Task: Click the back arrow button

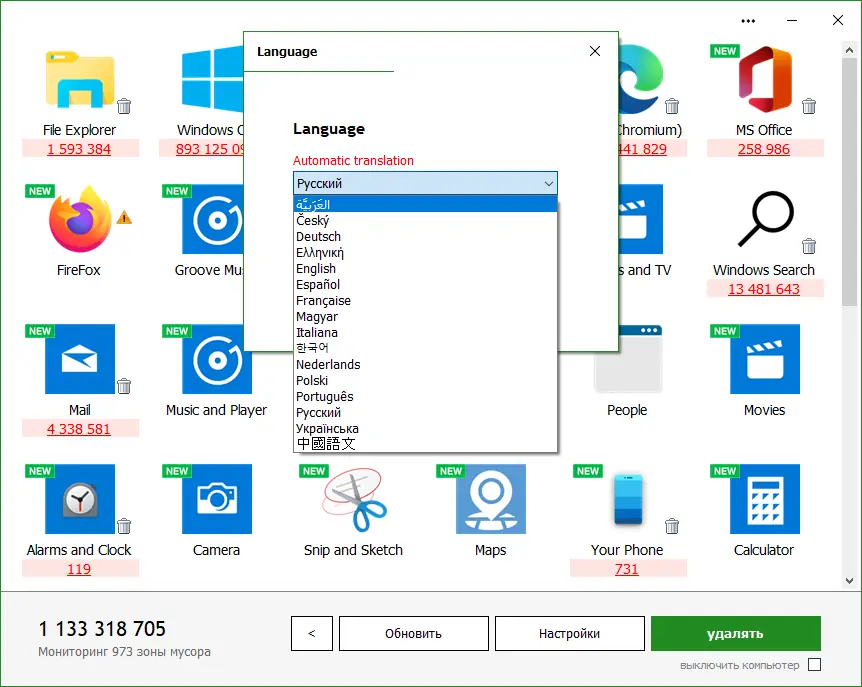Action: pyautogui.click(x=312, y=633)
